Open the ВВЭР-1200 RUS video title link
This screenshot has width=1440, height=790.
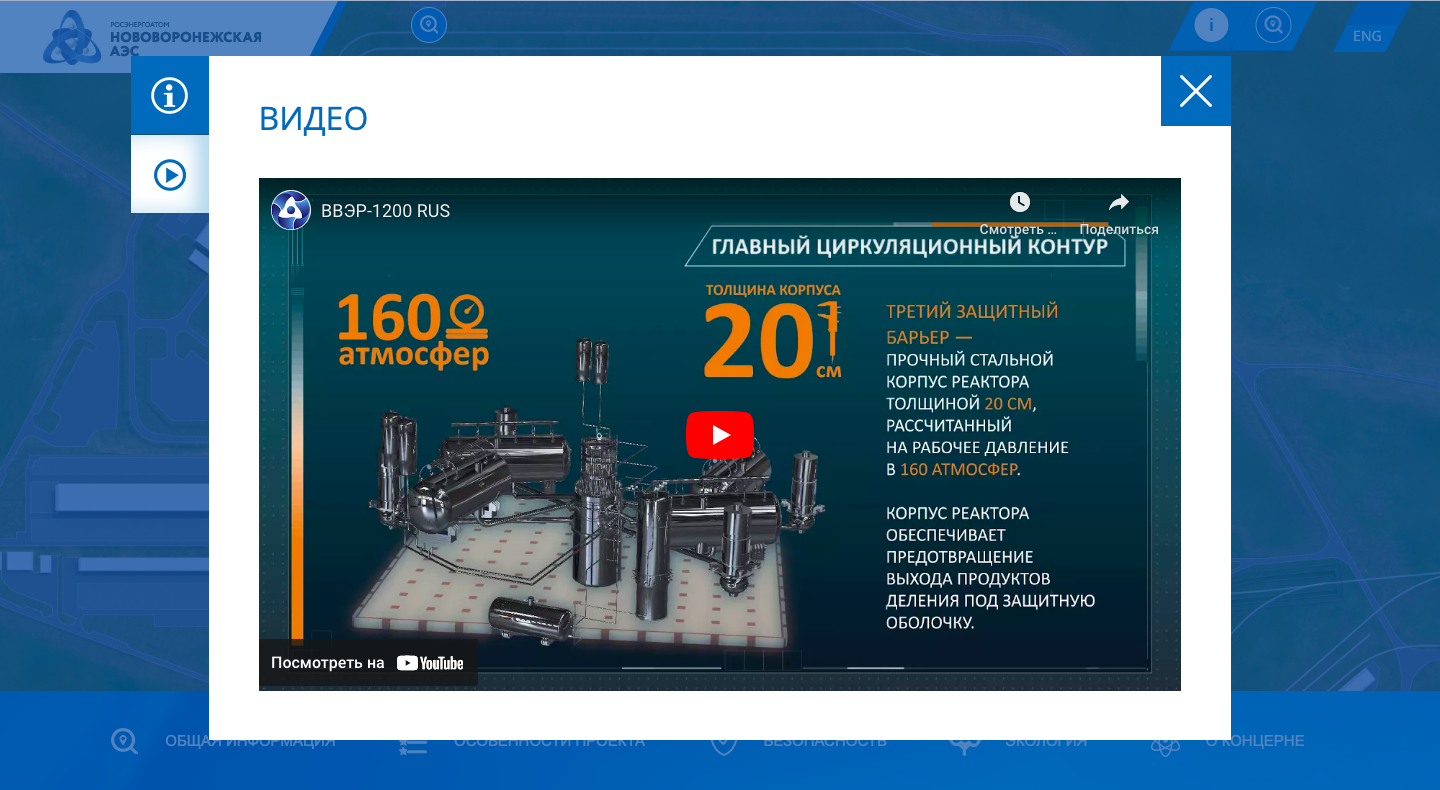pyautogui.click(x=385, y=211)
